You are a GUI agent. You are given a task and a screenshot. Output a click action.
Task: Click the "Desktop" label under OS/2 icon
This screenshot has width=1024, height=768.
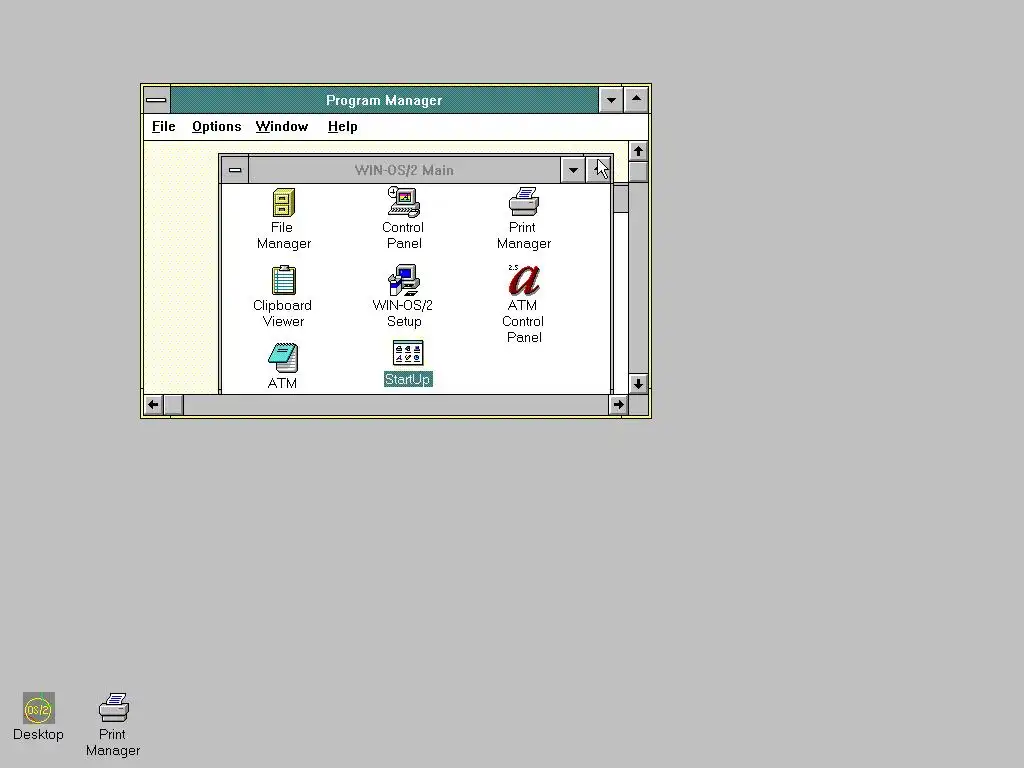(39, 735)
